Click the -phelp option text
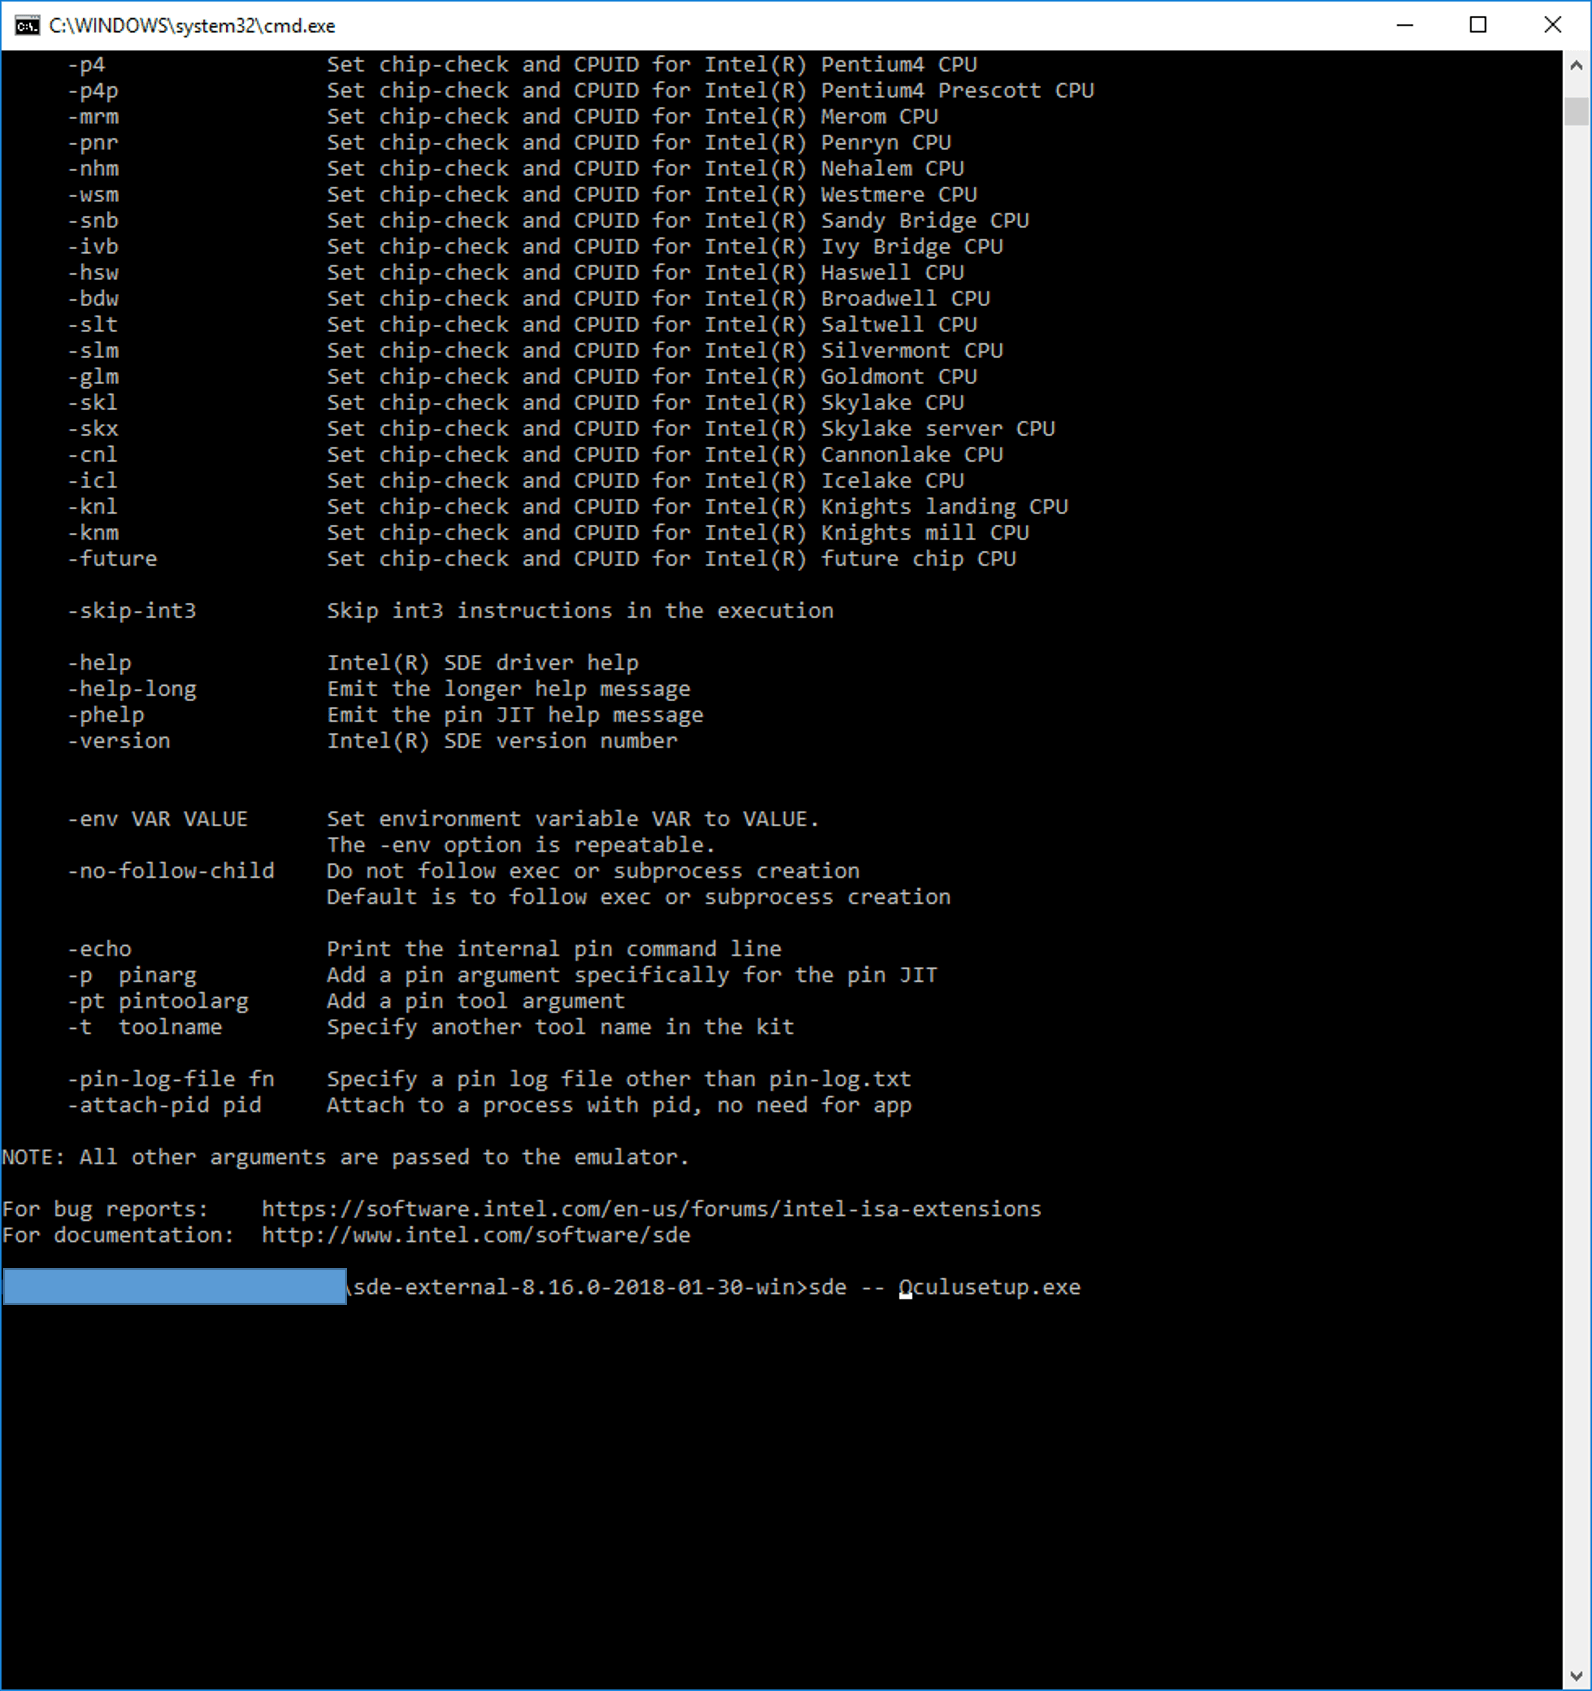 (106, 715)
